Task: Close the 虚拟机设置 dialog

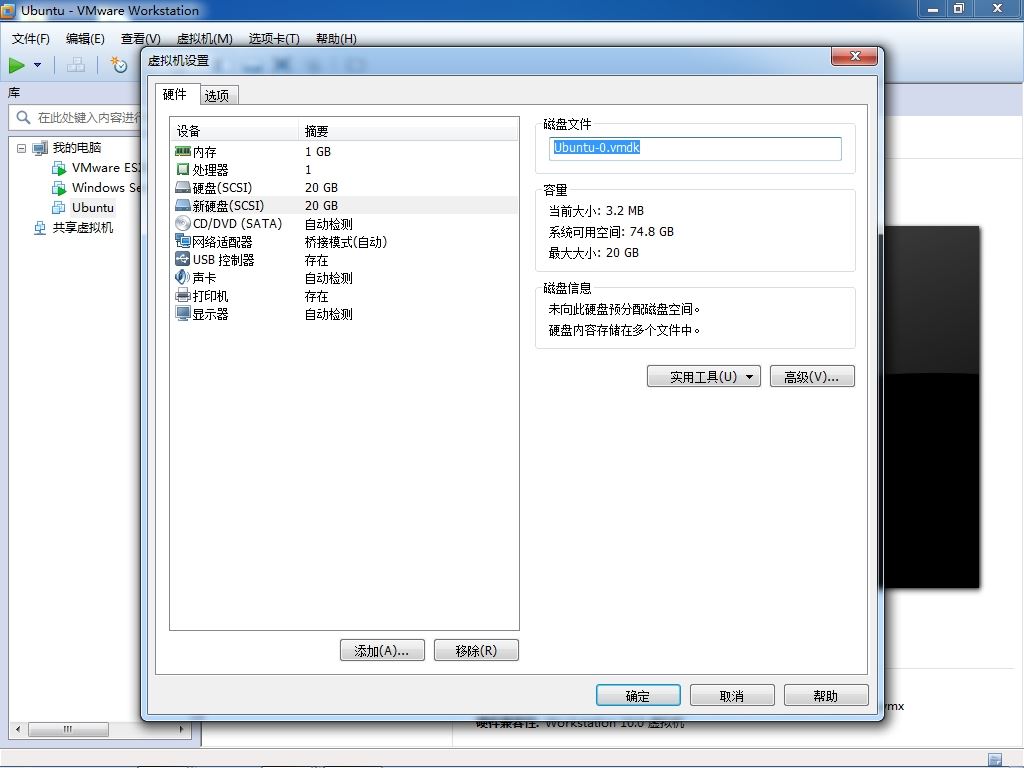Action: (854, 56)
